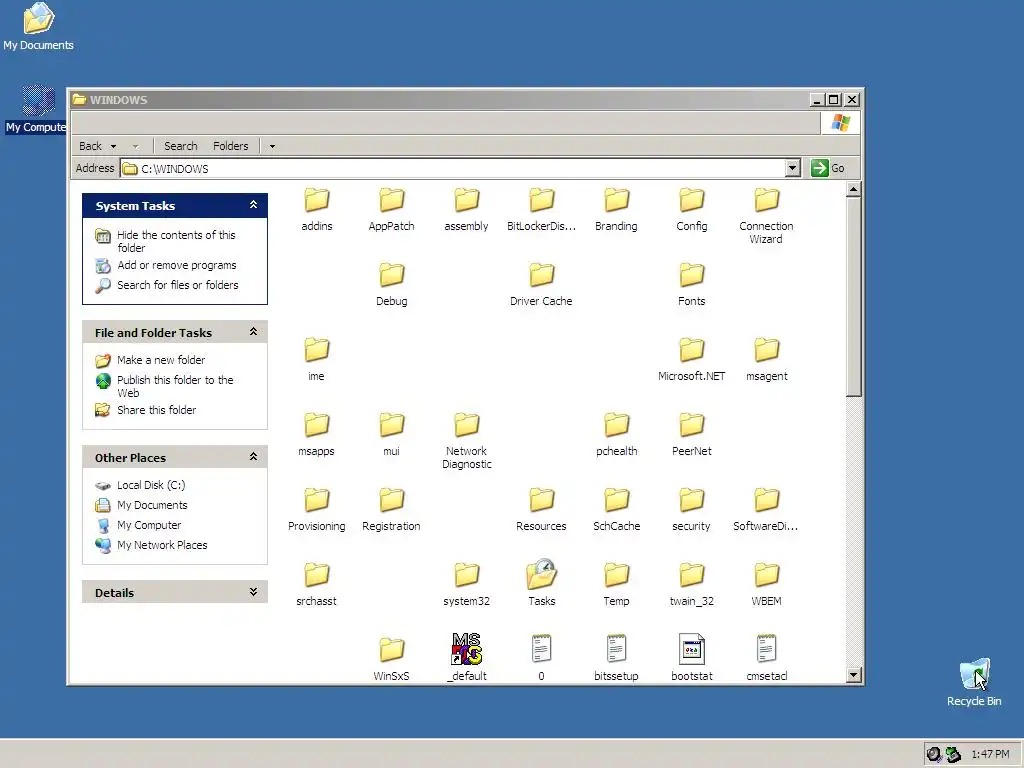
Task: Select the system32 folder
Action: (x=466, y=584)
